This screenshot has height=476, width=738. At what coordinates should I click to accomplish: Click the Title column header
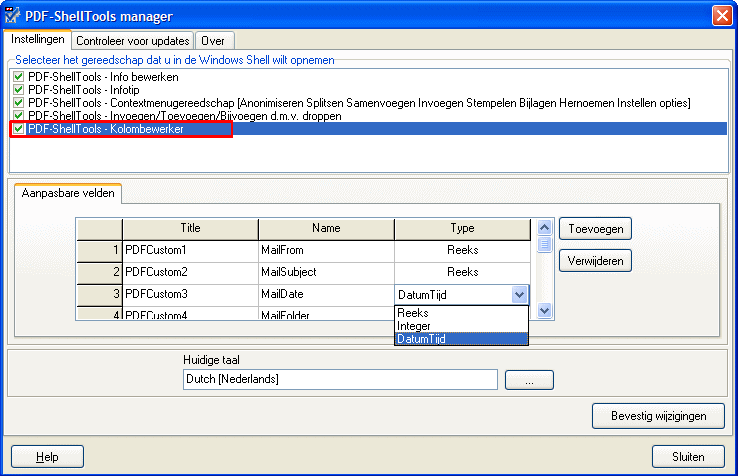coord(190,229)
